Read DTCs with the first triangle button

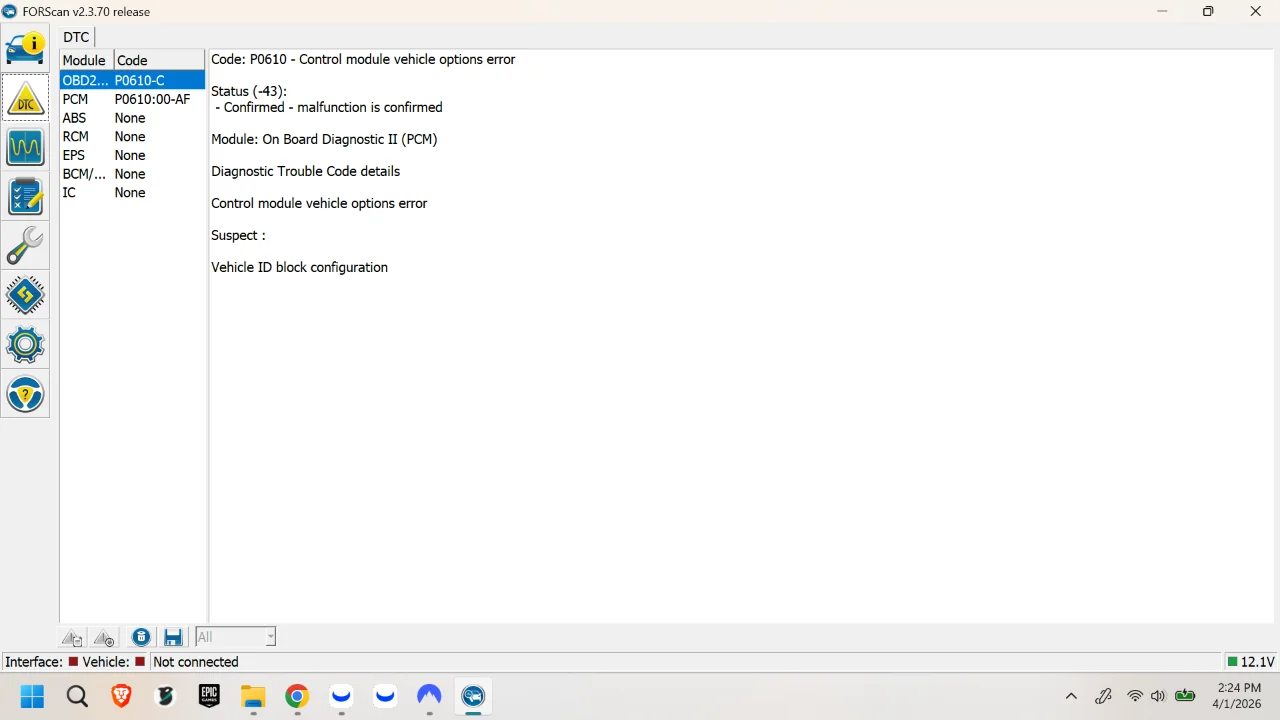coord(72,637)
